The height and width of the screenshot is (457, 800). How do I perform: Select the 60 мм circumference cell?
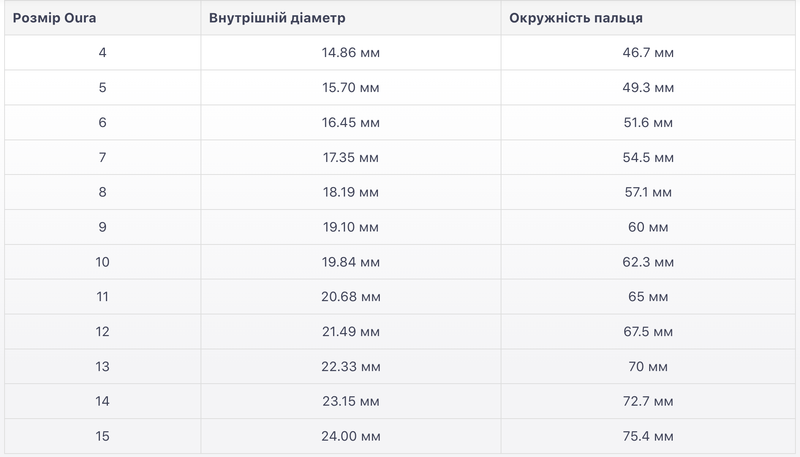click(648, 227)
